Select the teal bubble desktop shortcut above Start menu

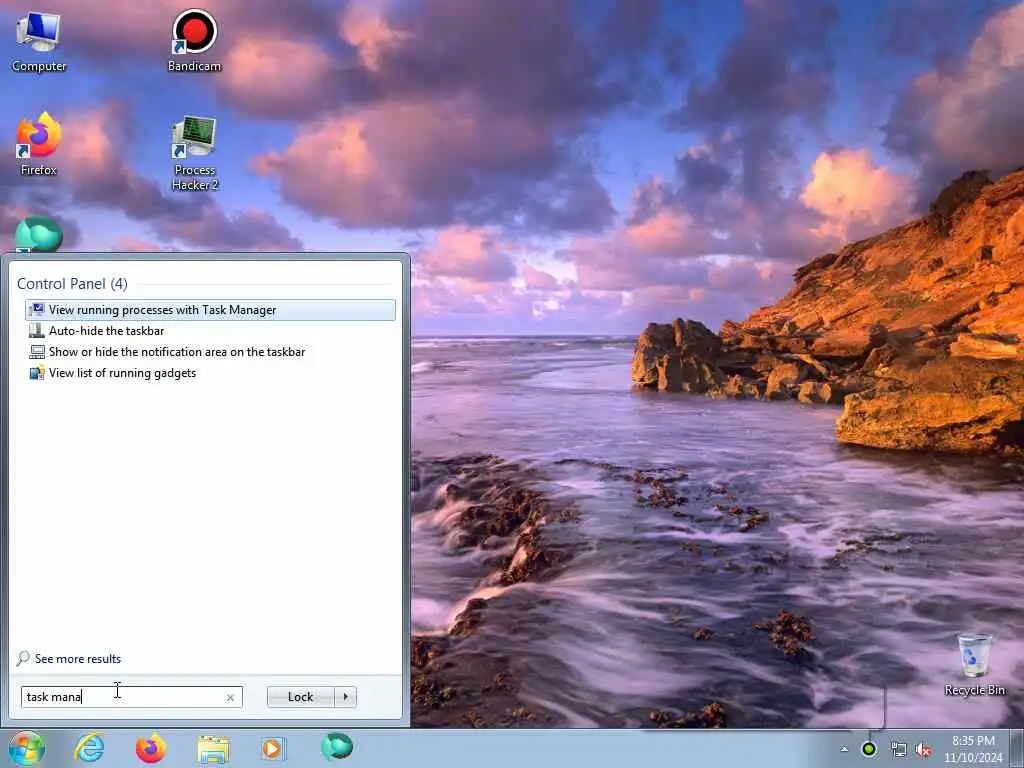[x=39, y=234]
